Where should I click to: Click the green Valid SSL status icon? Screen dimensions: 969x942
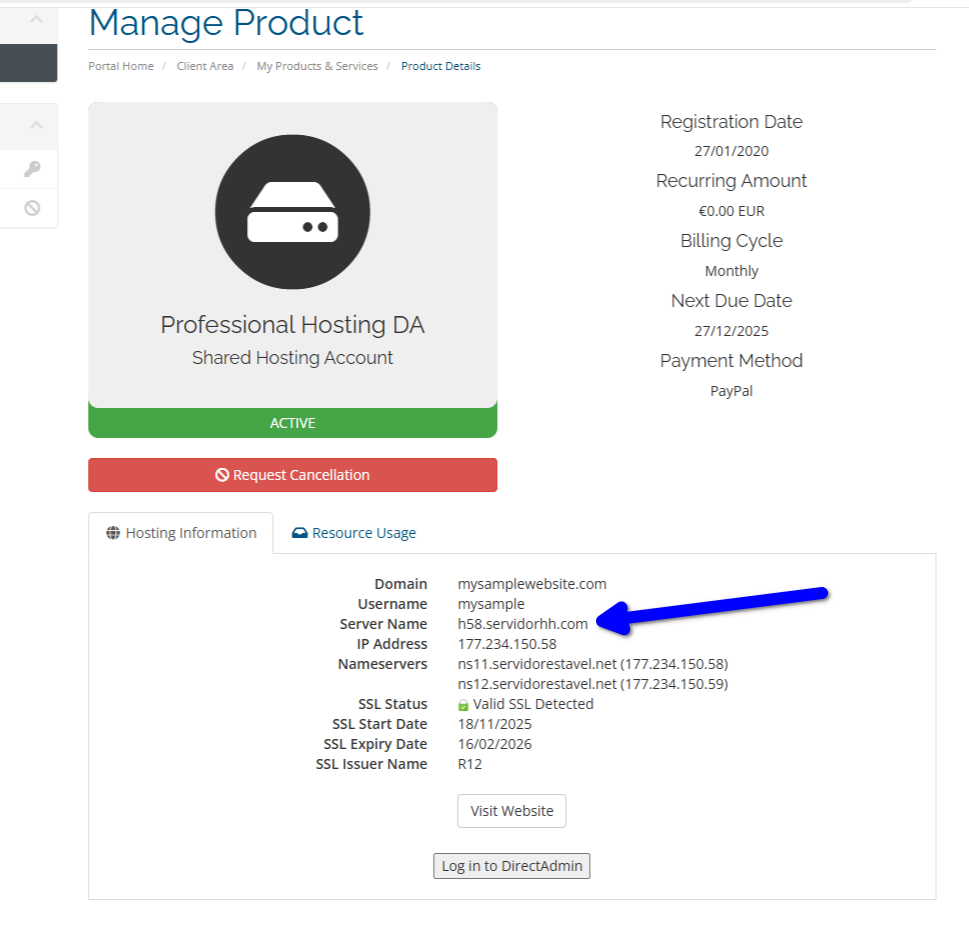click(x=464, y=703)
